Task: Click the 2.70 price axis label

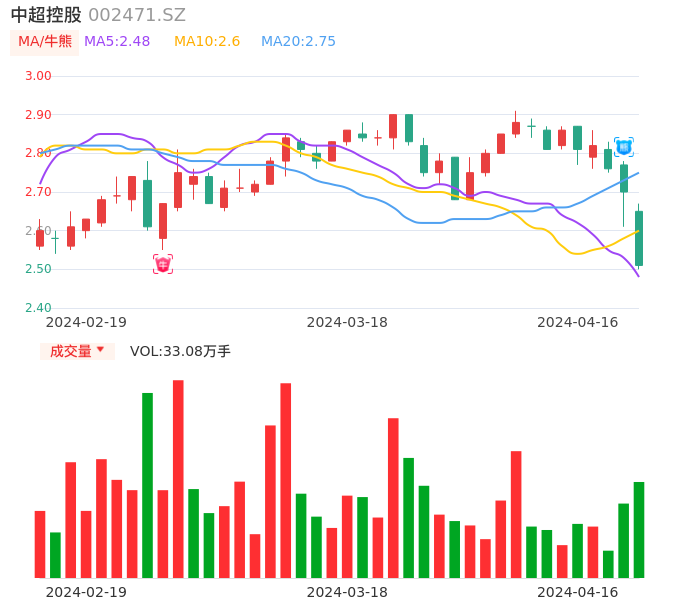Action: pyautogui.click(x=38, y=192)
